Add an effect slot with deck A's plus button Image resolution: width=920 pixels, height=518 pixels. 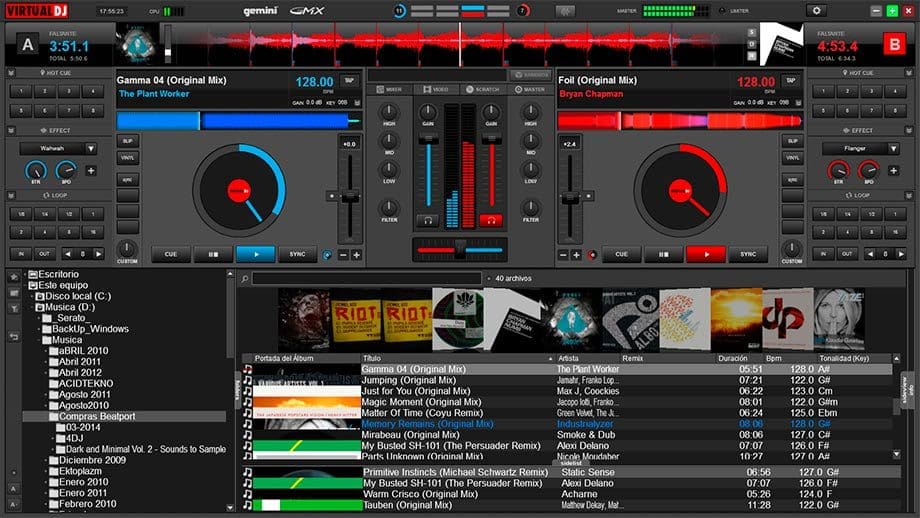pos(91,171)
